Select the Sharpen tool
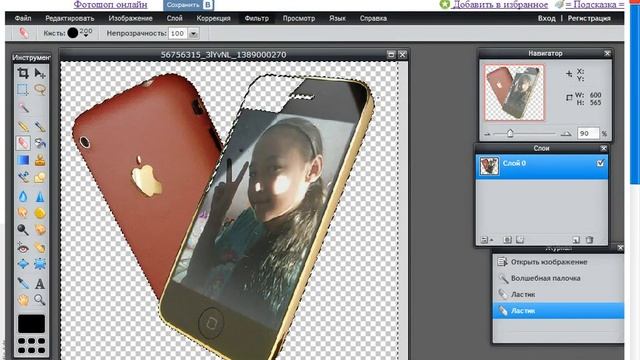The image size is (640, 360). point(40,196)
